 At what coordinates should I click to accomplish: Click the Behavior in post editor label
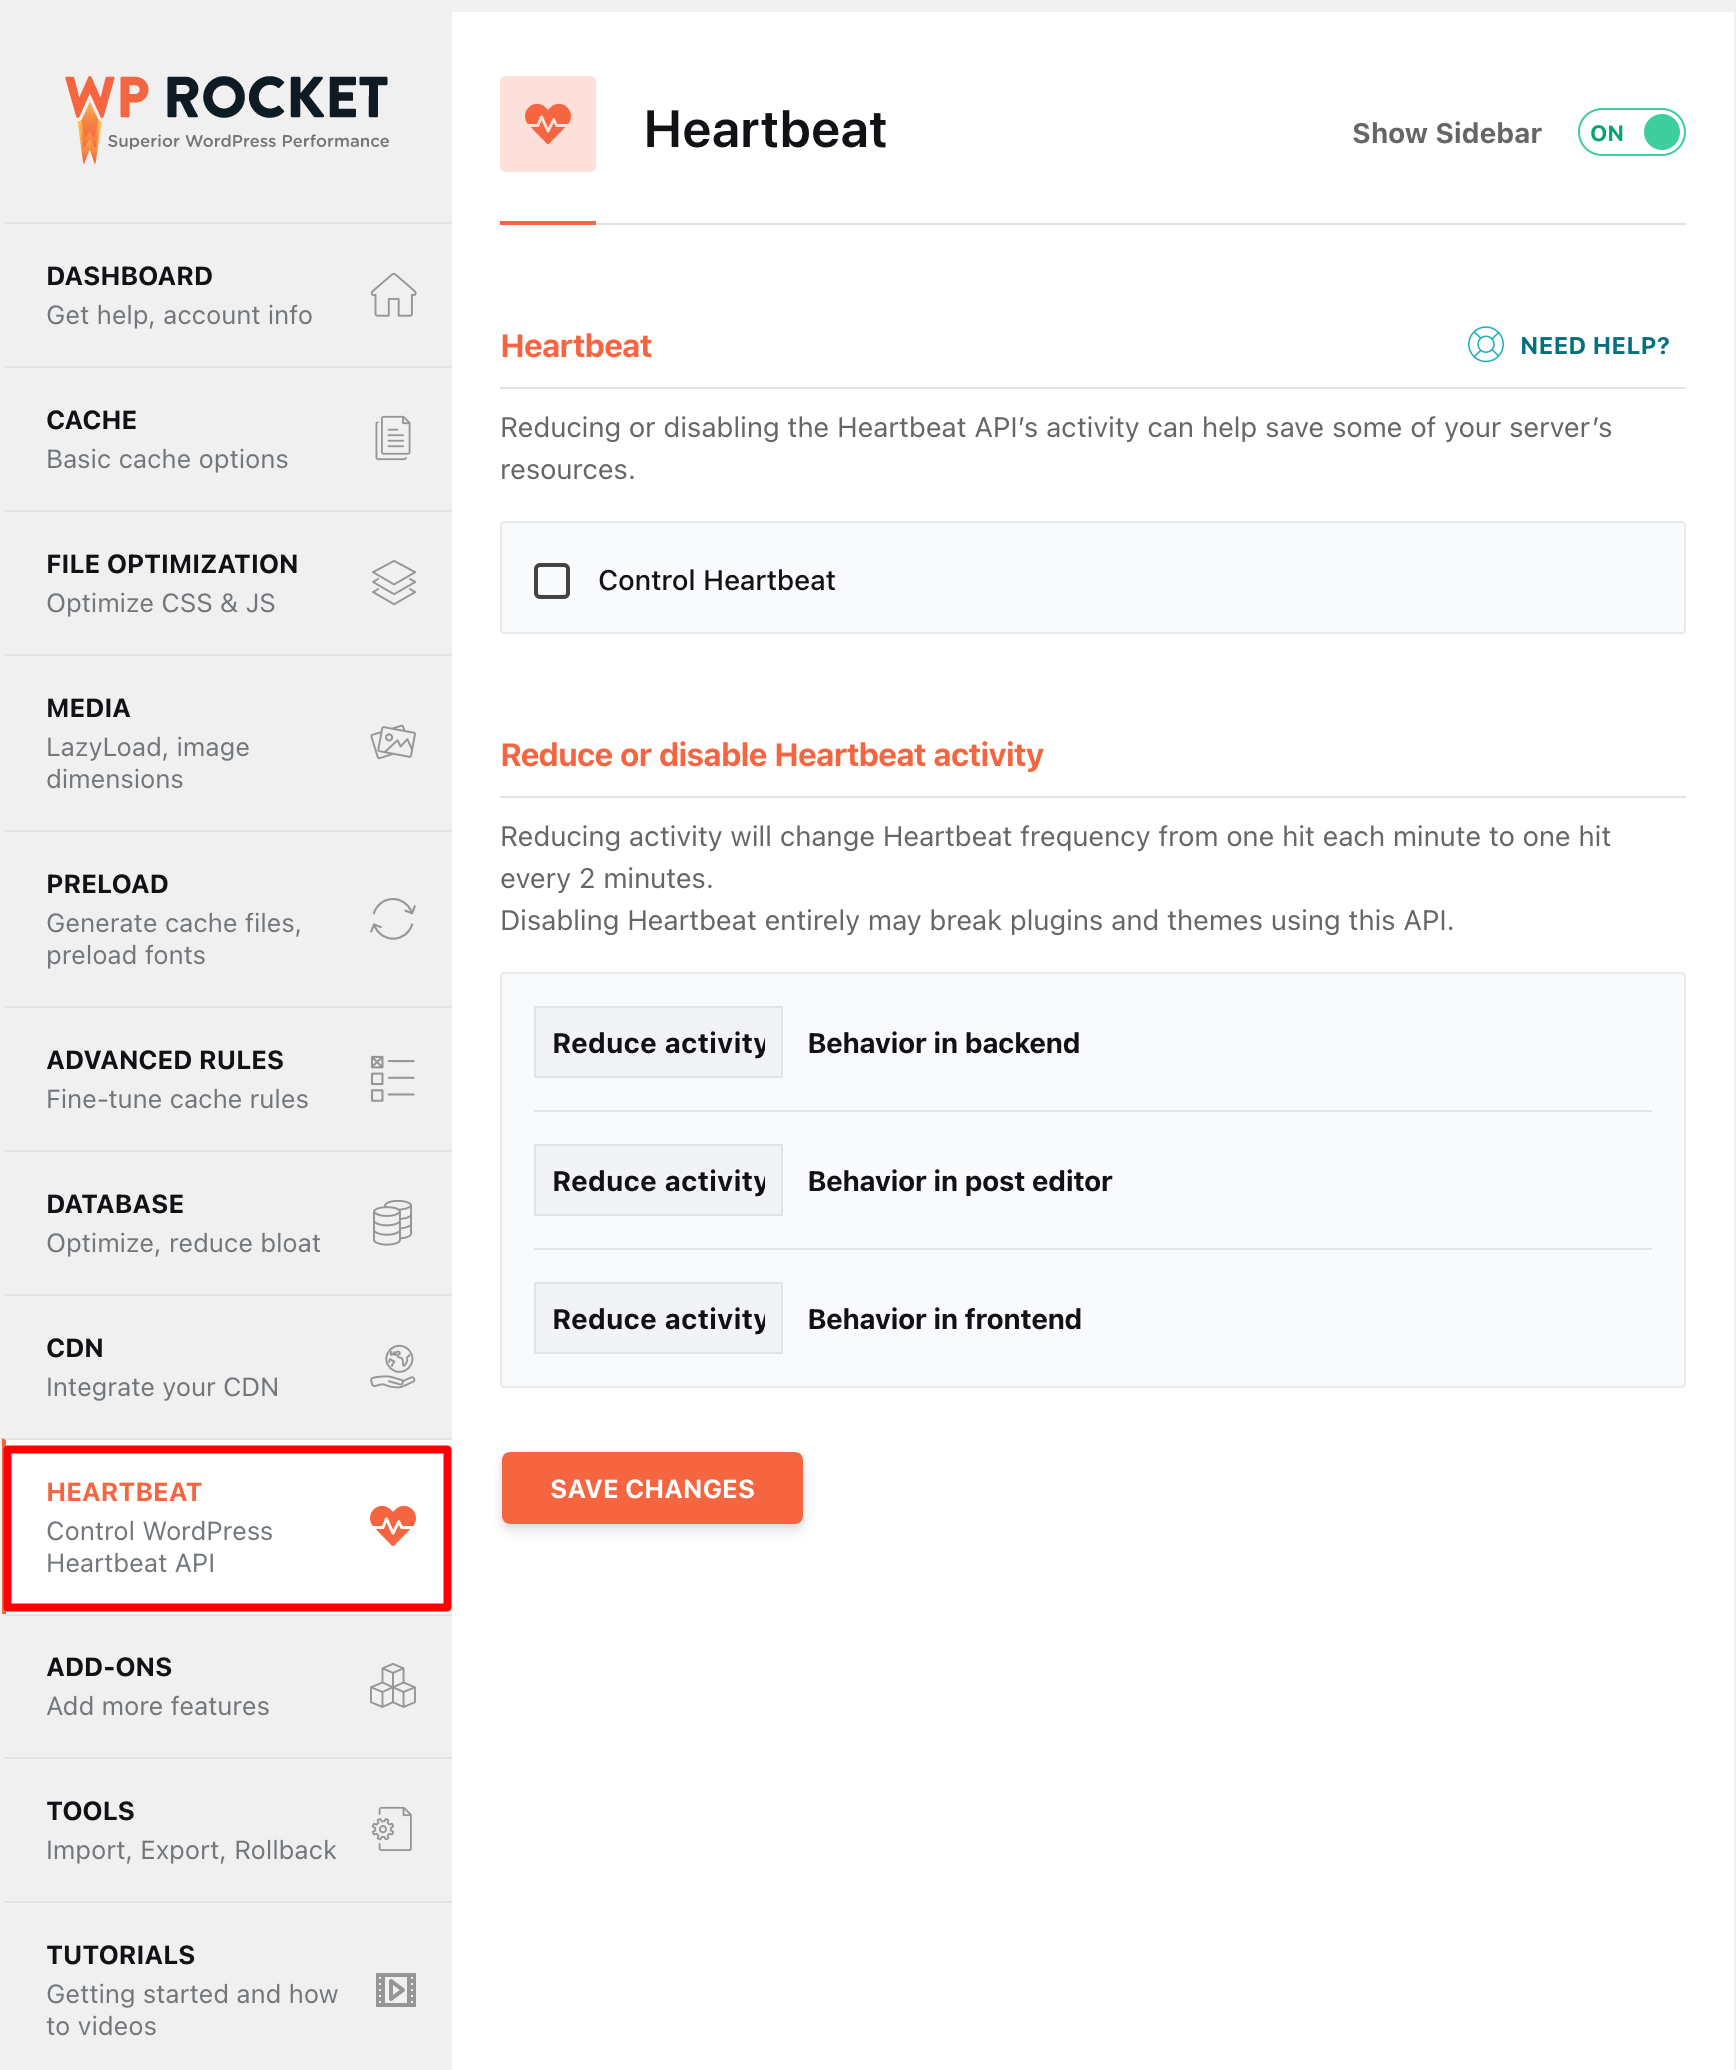[x=959, y=1181]
